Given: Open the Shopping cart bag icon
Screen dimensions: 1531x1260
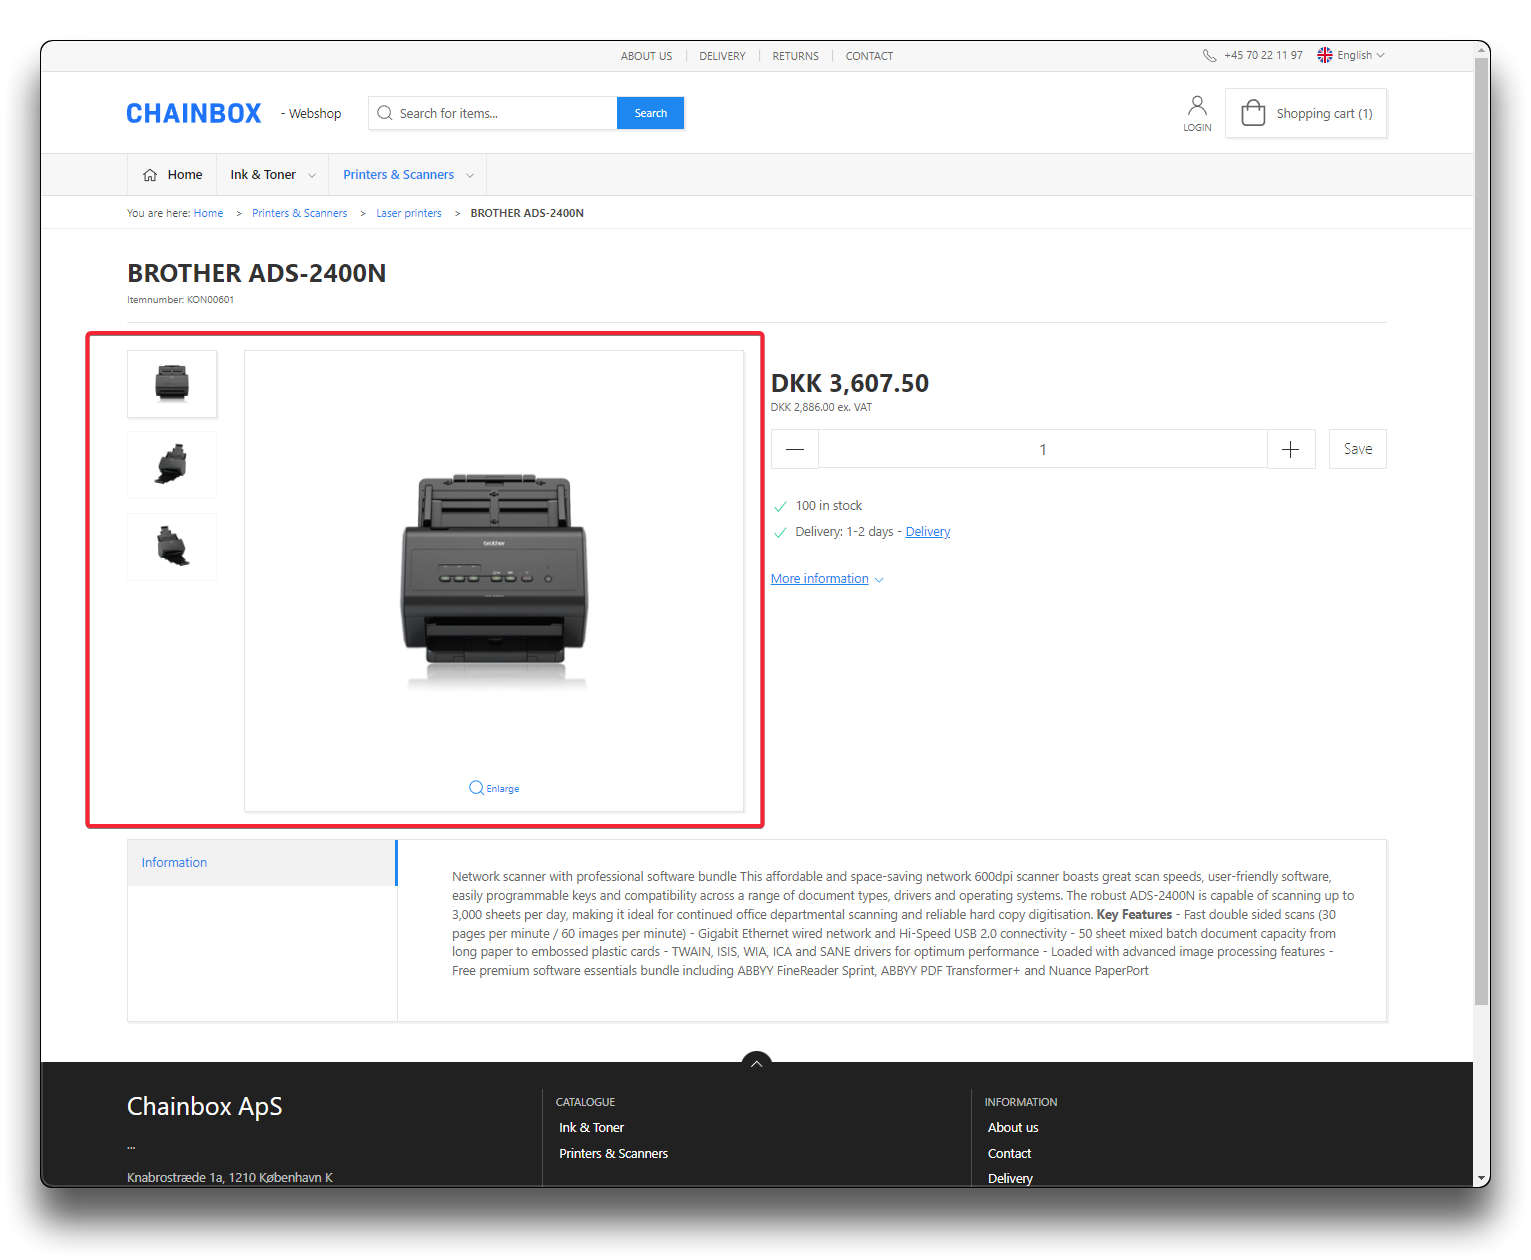Looking at the screenshot, I should pyautogui.click(x=1253, y=113).
